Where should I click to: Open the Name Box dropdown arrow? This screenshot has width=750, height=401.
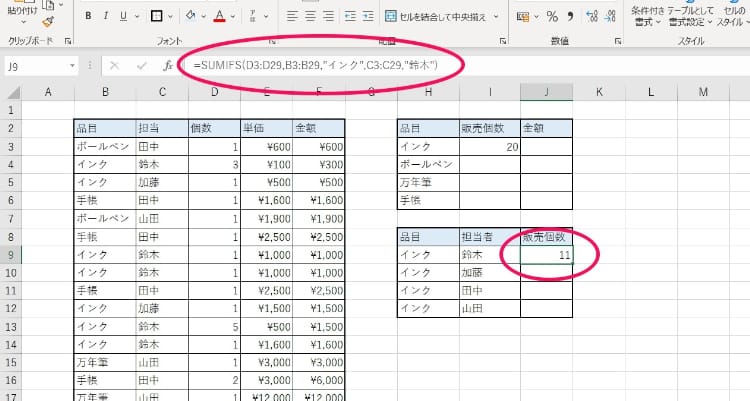70,65
